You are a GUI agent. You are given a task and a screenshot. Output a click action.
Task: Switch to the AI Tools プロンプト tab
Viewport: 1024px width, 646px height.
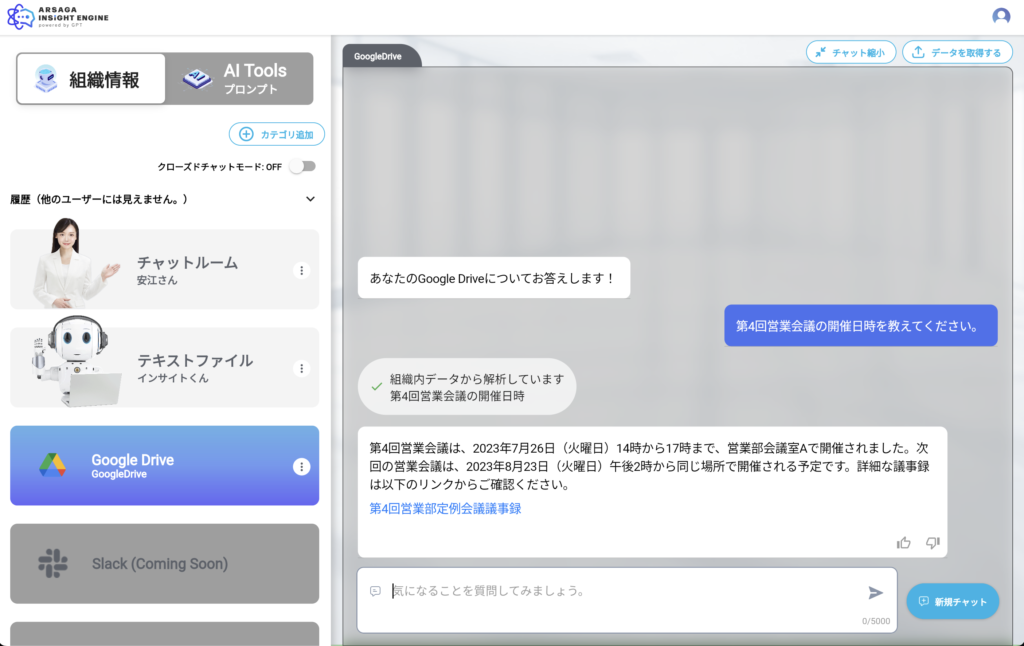(239, 79)
